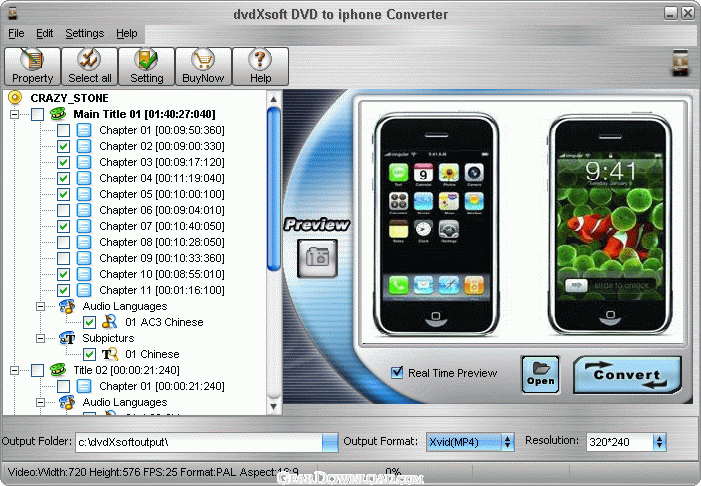Click the Select all toolbar button
Viewport: 701px width, 486px height.
(x=89, y=66)
